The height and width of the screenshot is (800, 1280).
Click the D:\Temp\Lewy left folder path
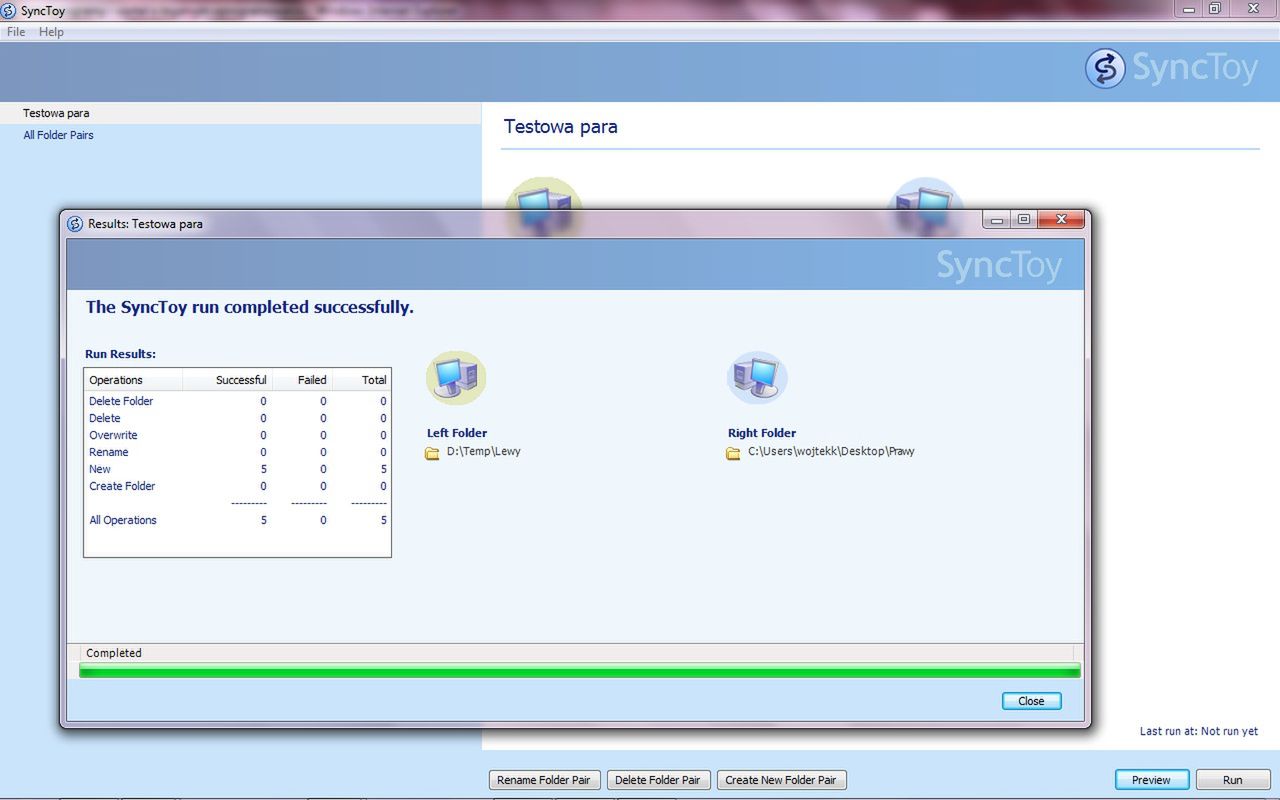[484, 451]
